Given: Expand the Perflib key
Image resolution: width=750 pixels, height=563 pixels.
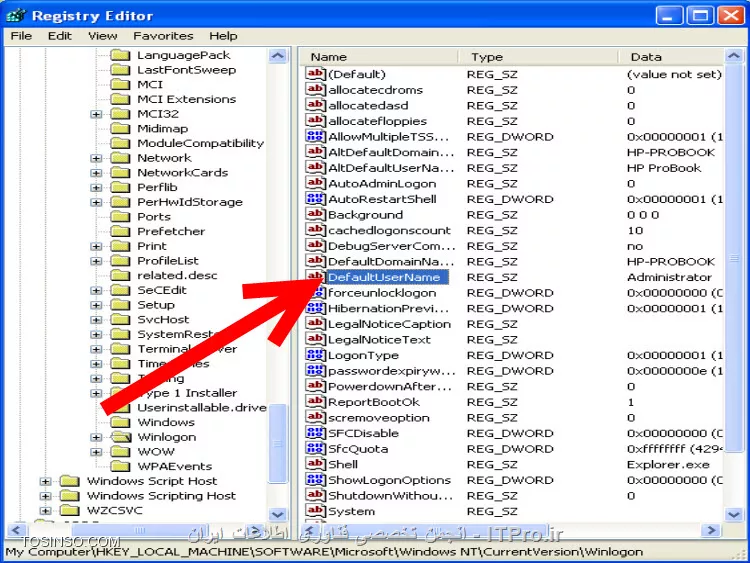Looking at the screenshot, I should coord(96,188).
